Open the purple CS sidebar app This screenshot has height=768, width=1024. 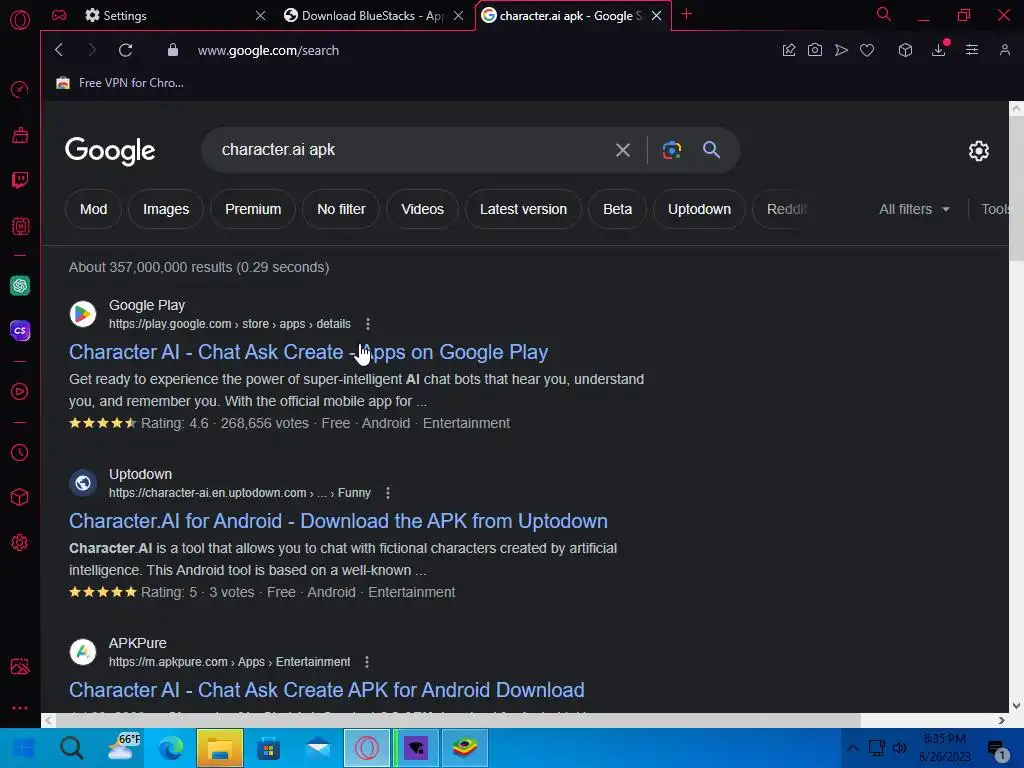coord(20,330)
